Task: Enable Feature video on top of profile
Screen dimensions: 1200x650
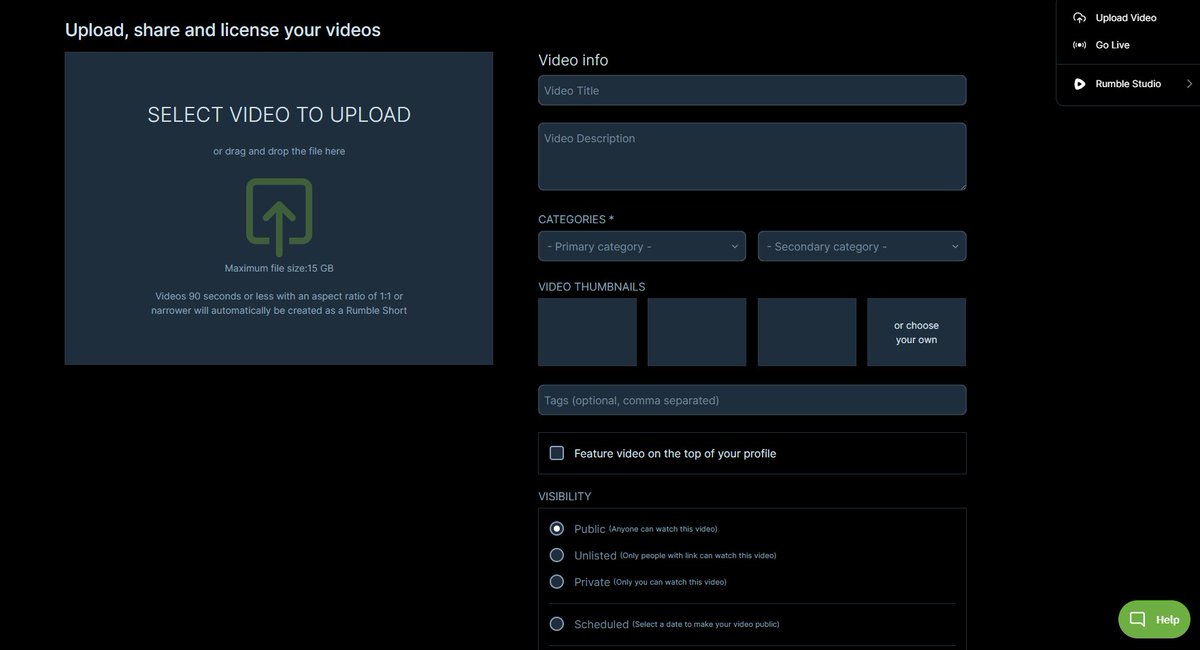Action: [x=557, y=453]
